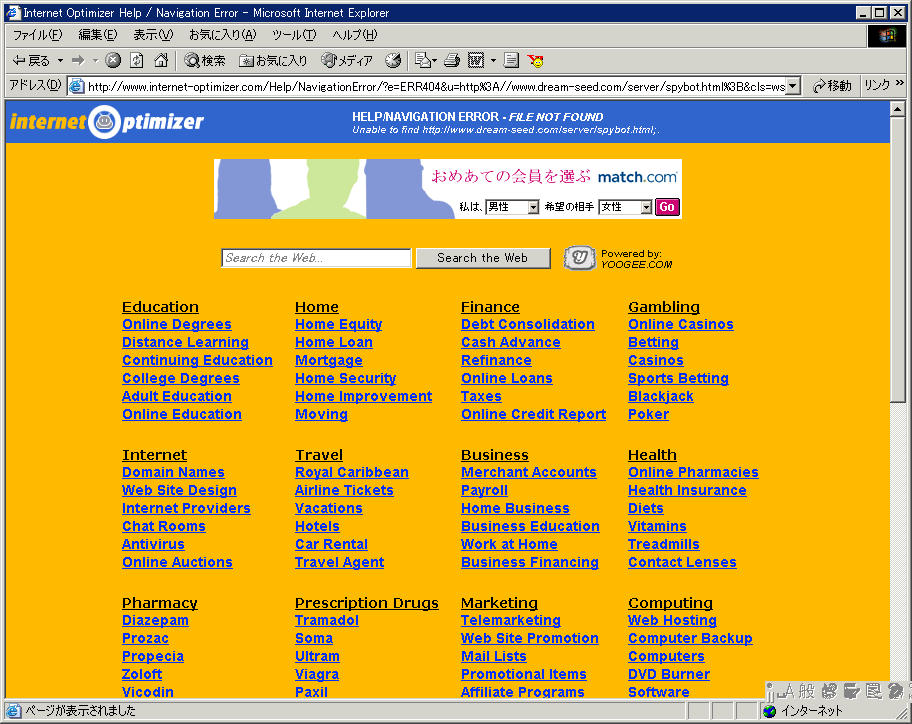
Task: Expand the address bar URL dropdown
Action: click(793, 87)
